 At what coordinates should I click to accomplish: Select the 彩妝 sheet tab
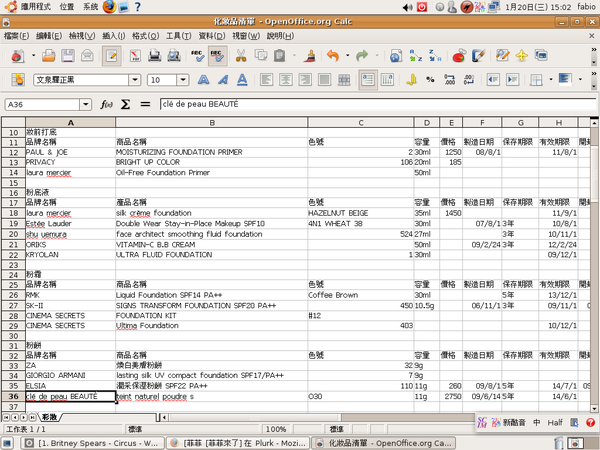click(50, 417)
